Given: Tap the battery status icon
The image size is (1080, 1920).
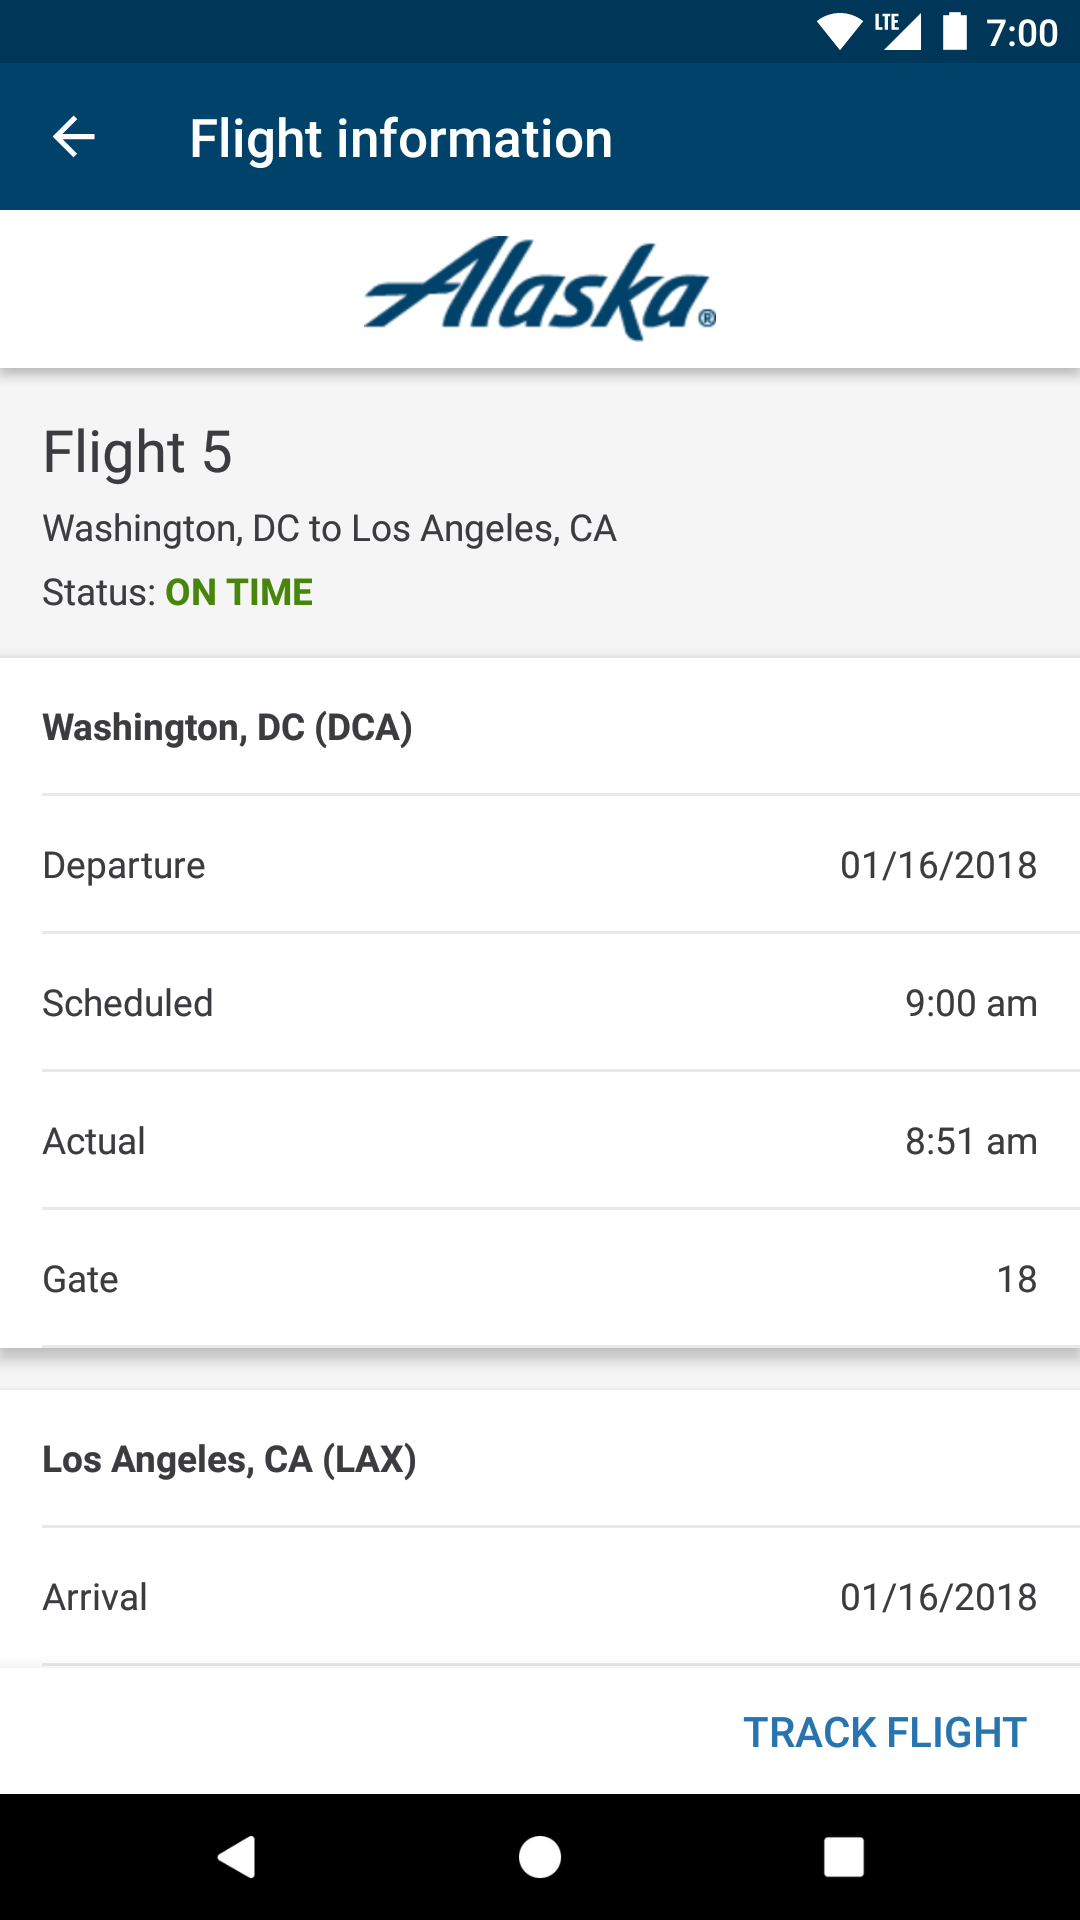Looking at the screenshot, I should (x=955, y=32).
